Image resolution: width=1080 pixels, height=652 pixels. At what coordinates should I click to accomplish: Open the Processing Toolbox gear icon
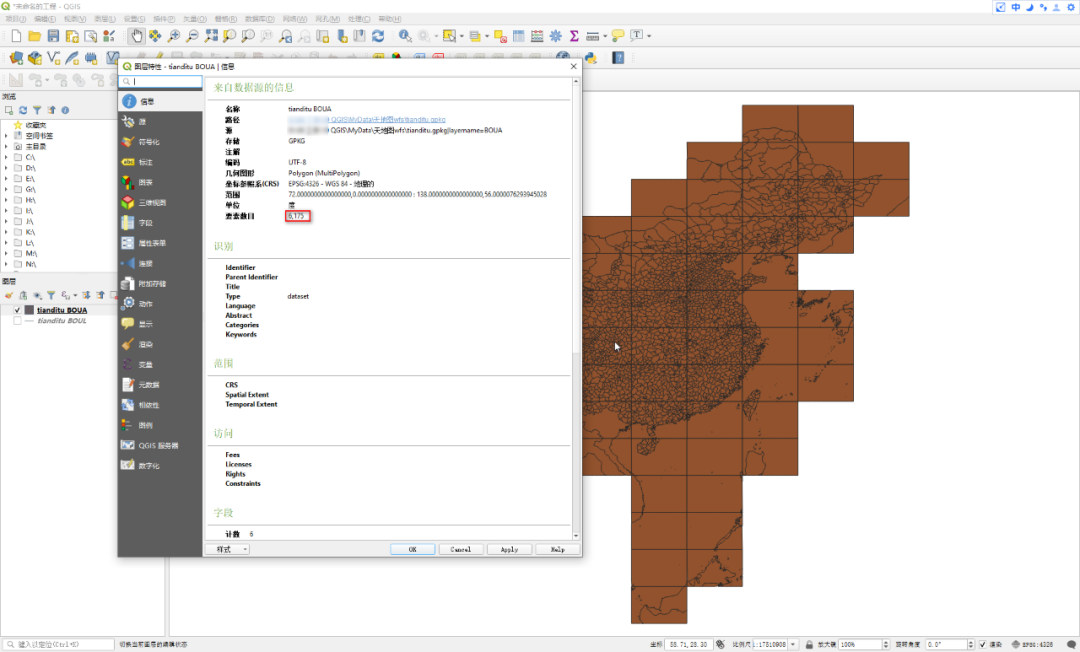coord(556,36)
